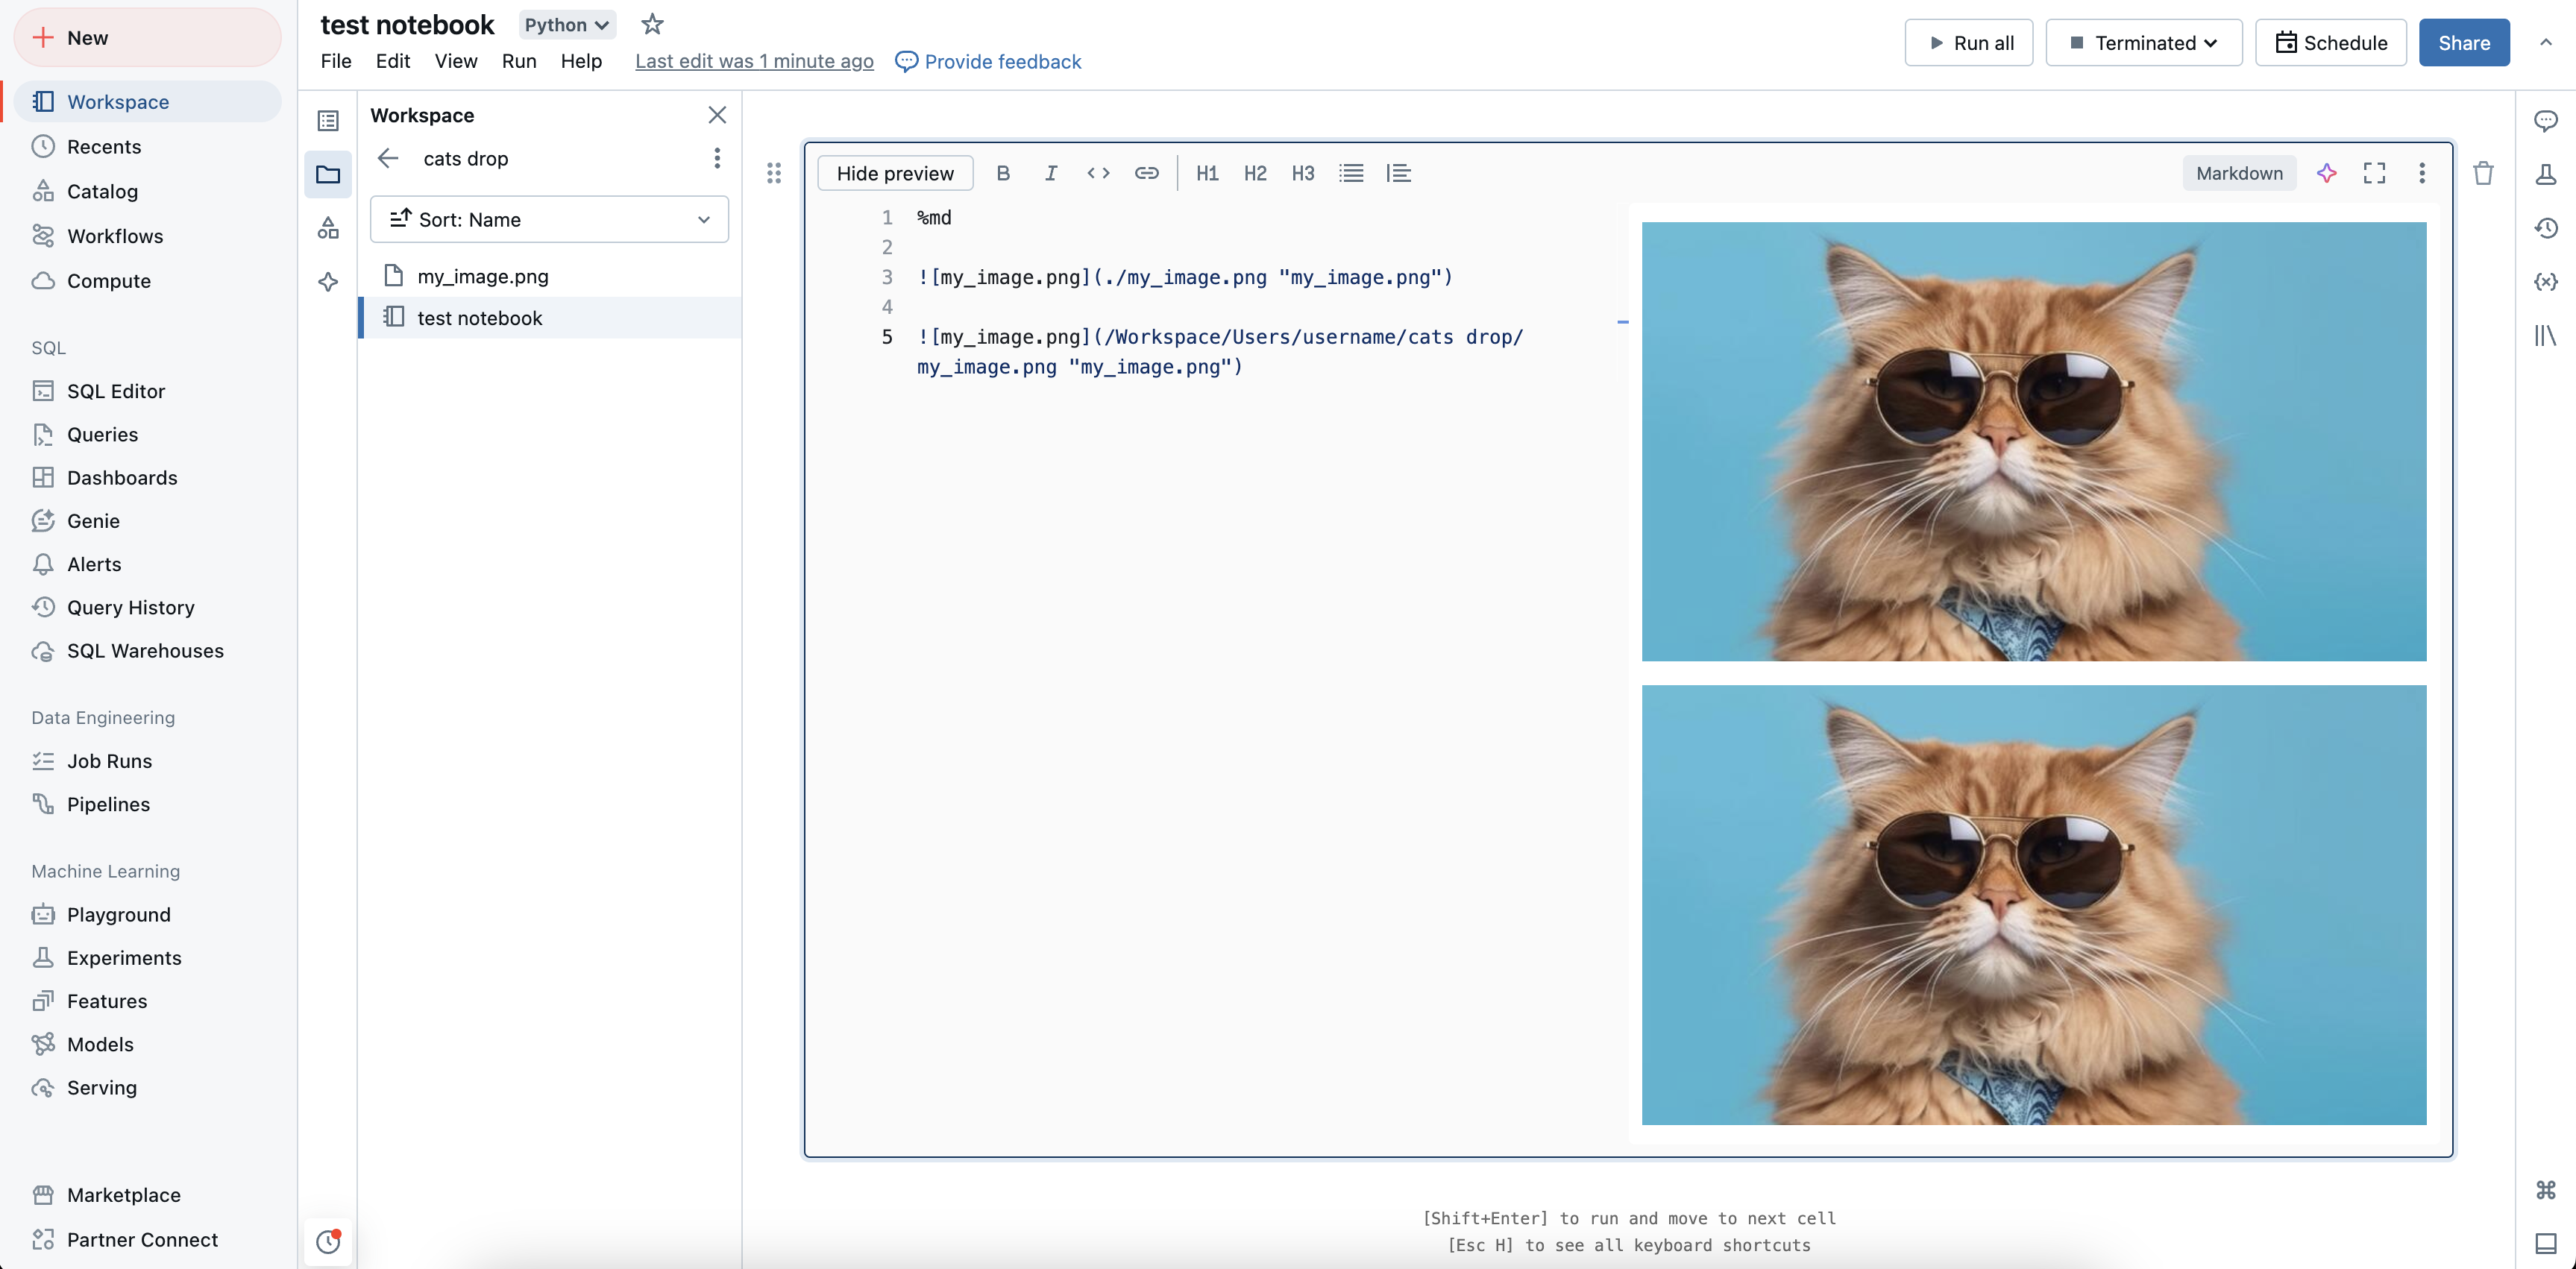
Task: Click the H1 heading toggle
Action: tap(1207, 172)
